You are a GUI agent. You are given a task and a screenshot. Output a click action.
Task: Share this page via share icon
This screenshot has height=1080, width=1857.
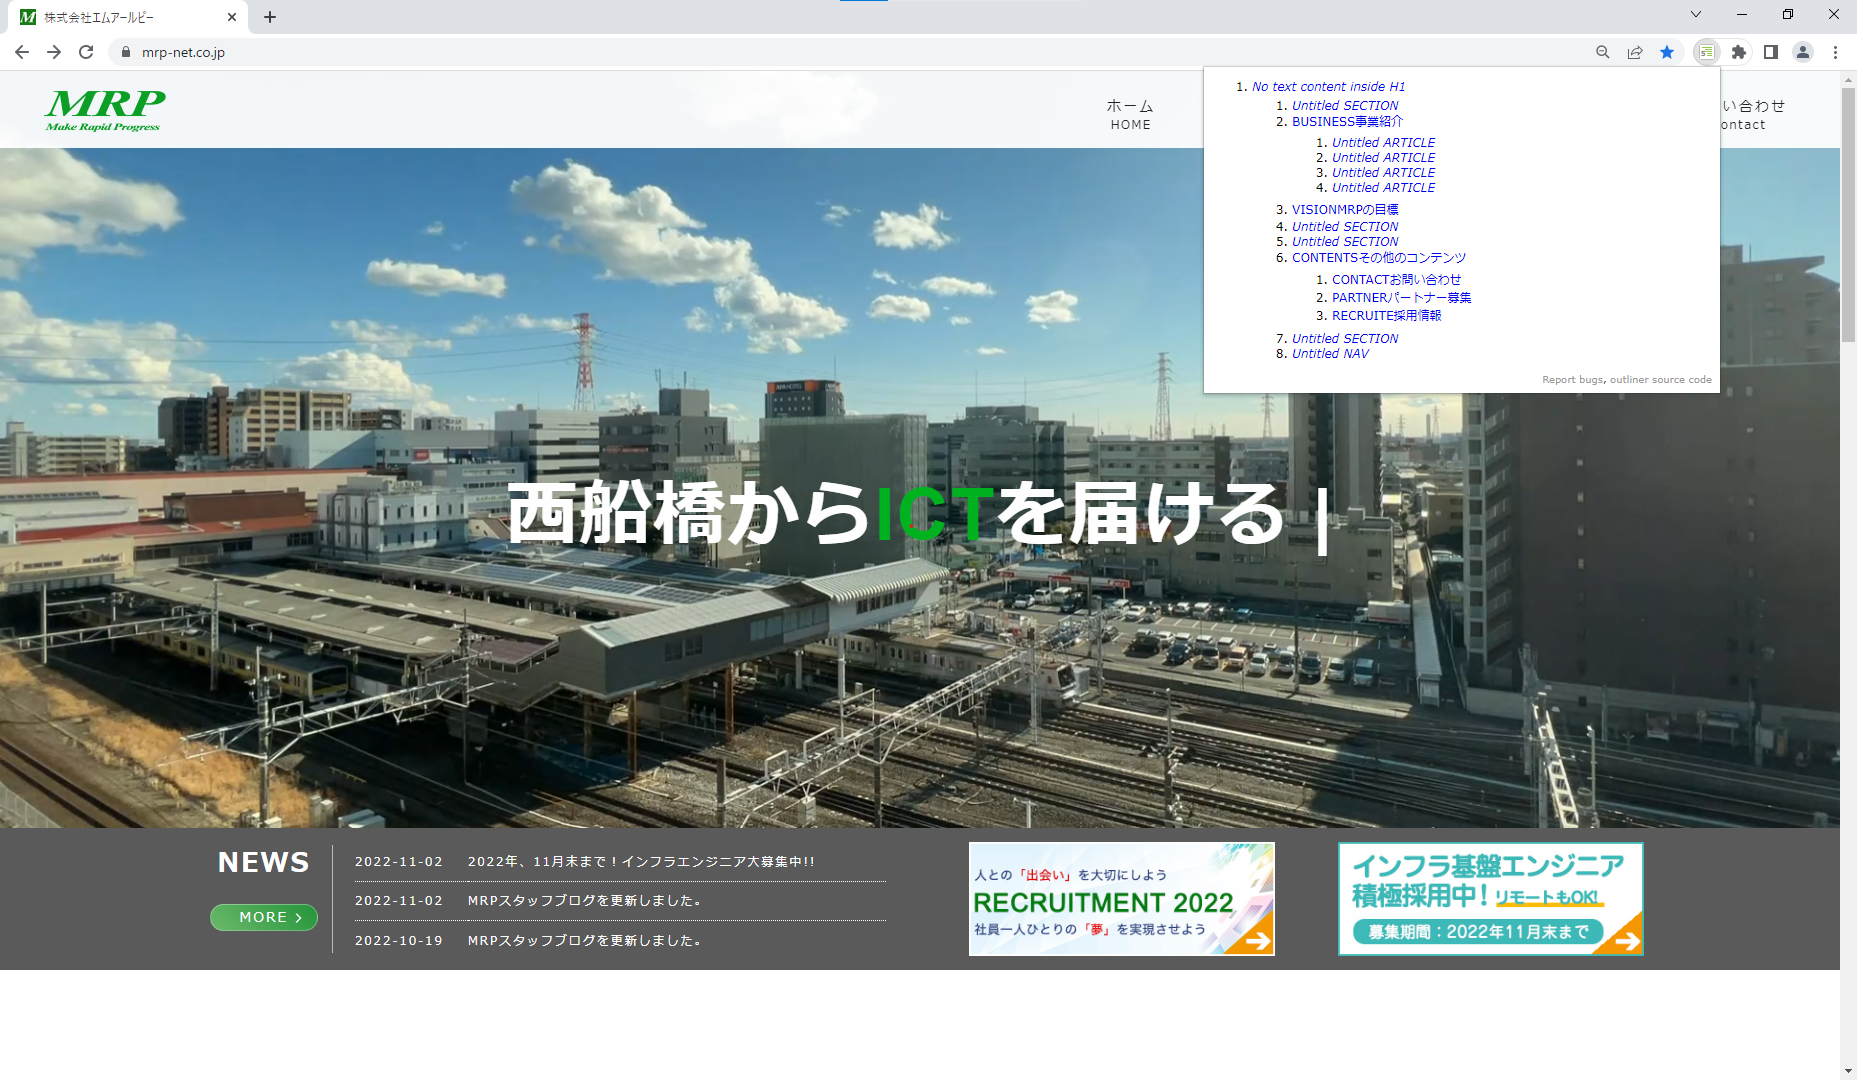(1635, 52)
